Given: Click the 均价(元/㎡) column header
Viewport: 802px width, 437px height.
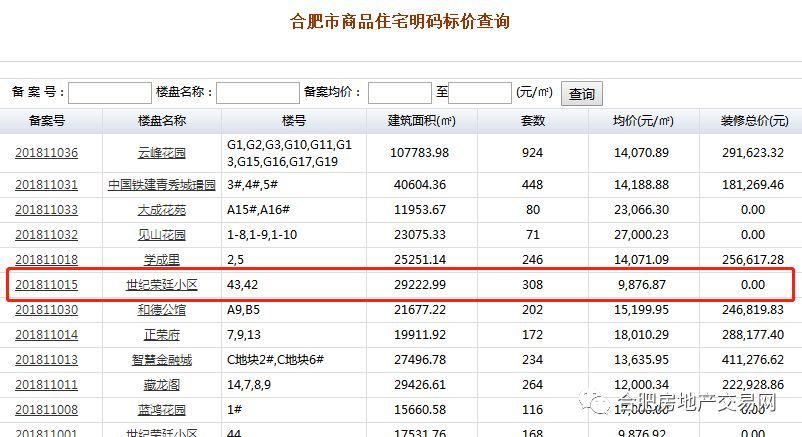Looking at the screenshot, I should coord(643,121).
